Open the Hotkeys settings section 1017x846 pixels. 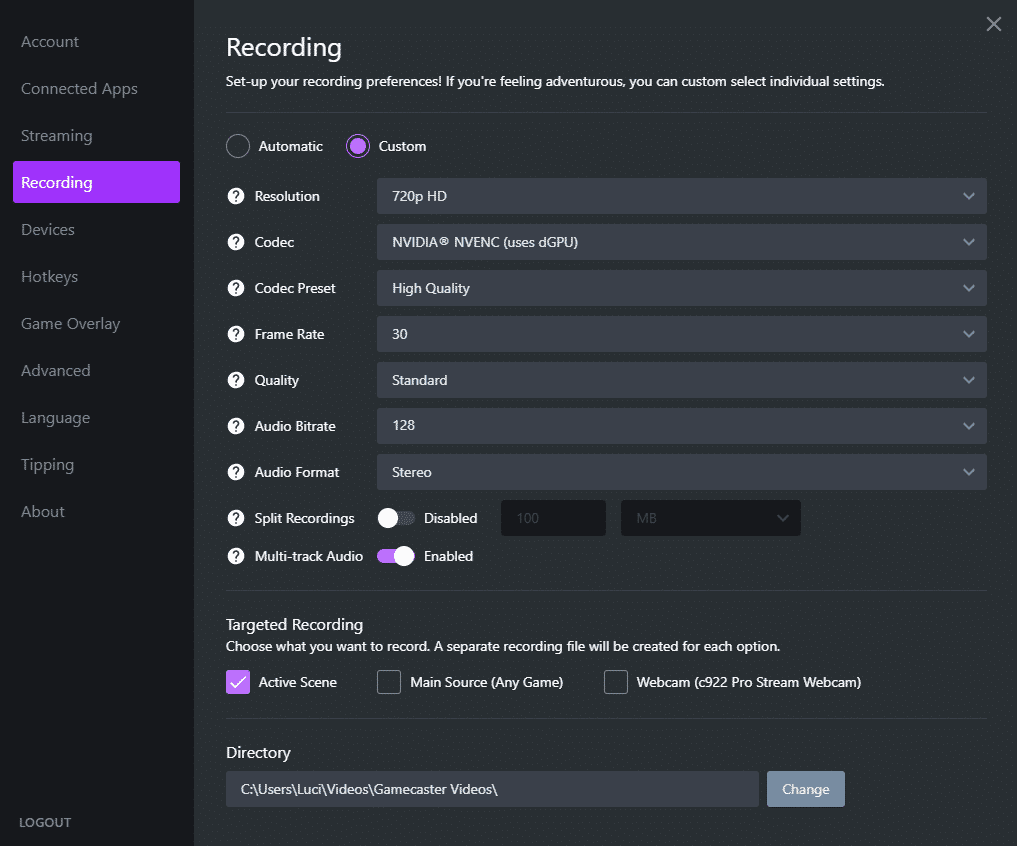point(49,277)
